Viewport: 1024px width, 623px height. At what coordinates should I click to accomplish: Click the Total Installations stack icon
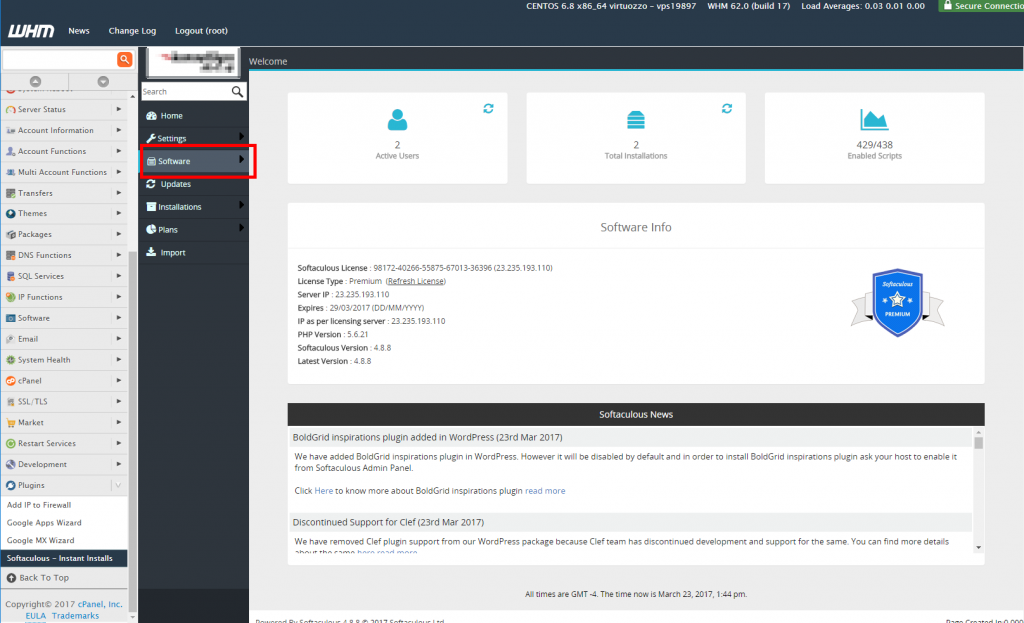635,120
